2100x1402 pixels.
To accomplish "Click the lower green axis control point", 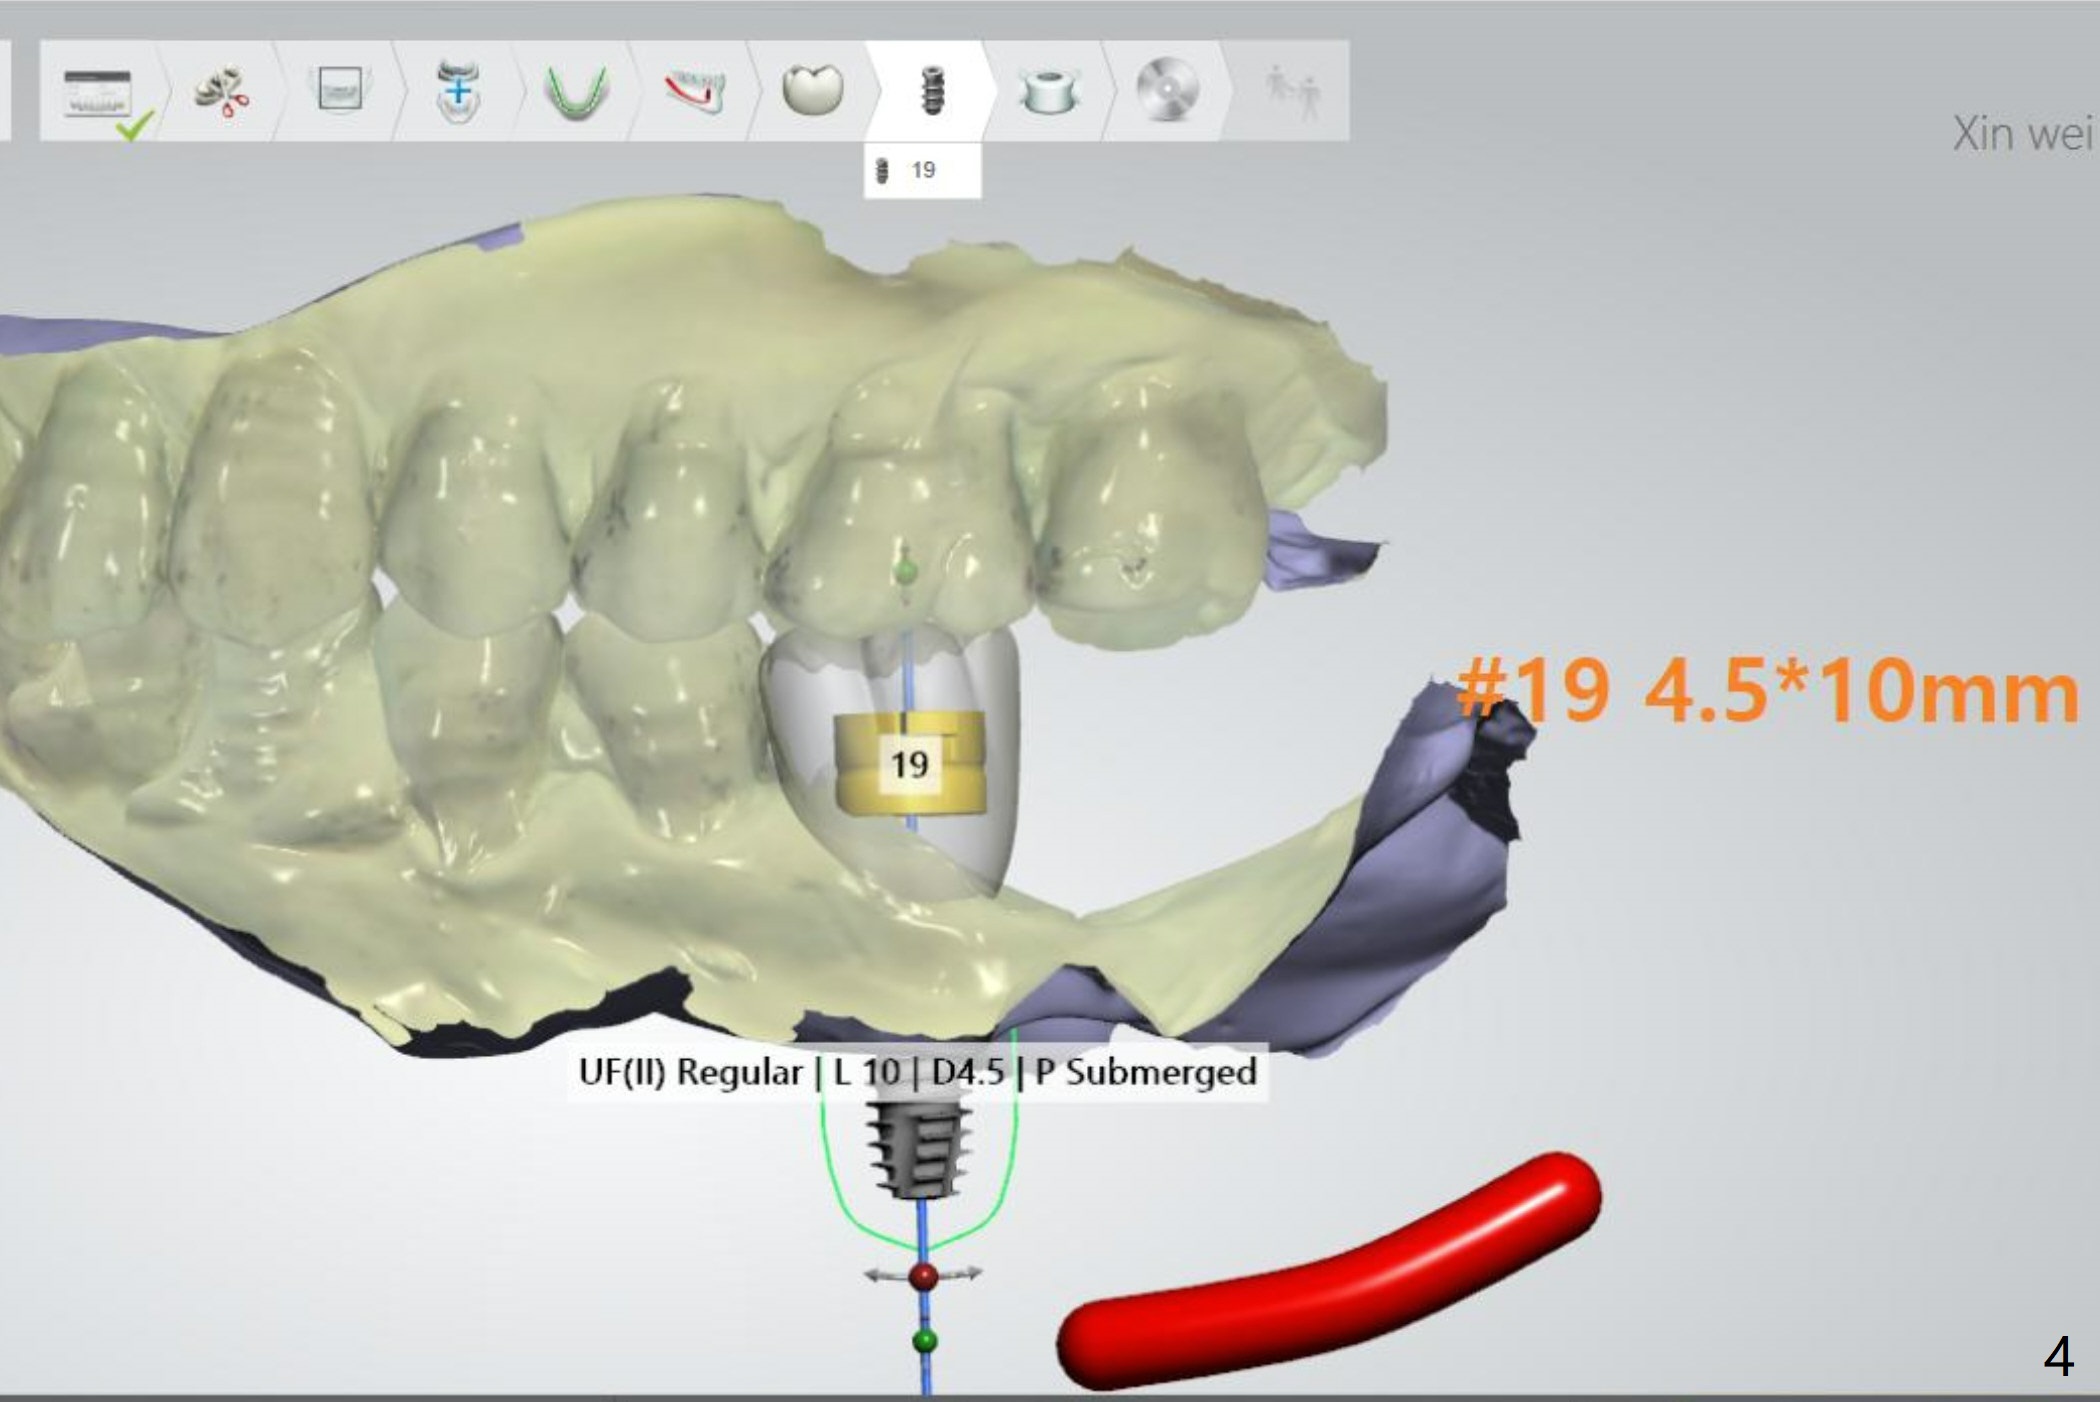I will point(925,1341).
